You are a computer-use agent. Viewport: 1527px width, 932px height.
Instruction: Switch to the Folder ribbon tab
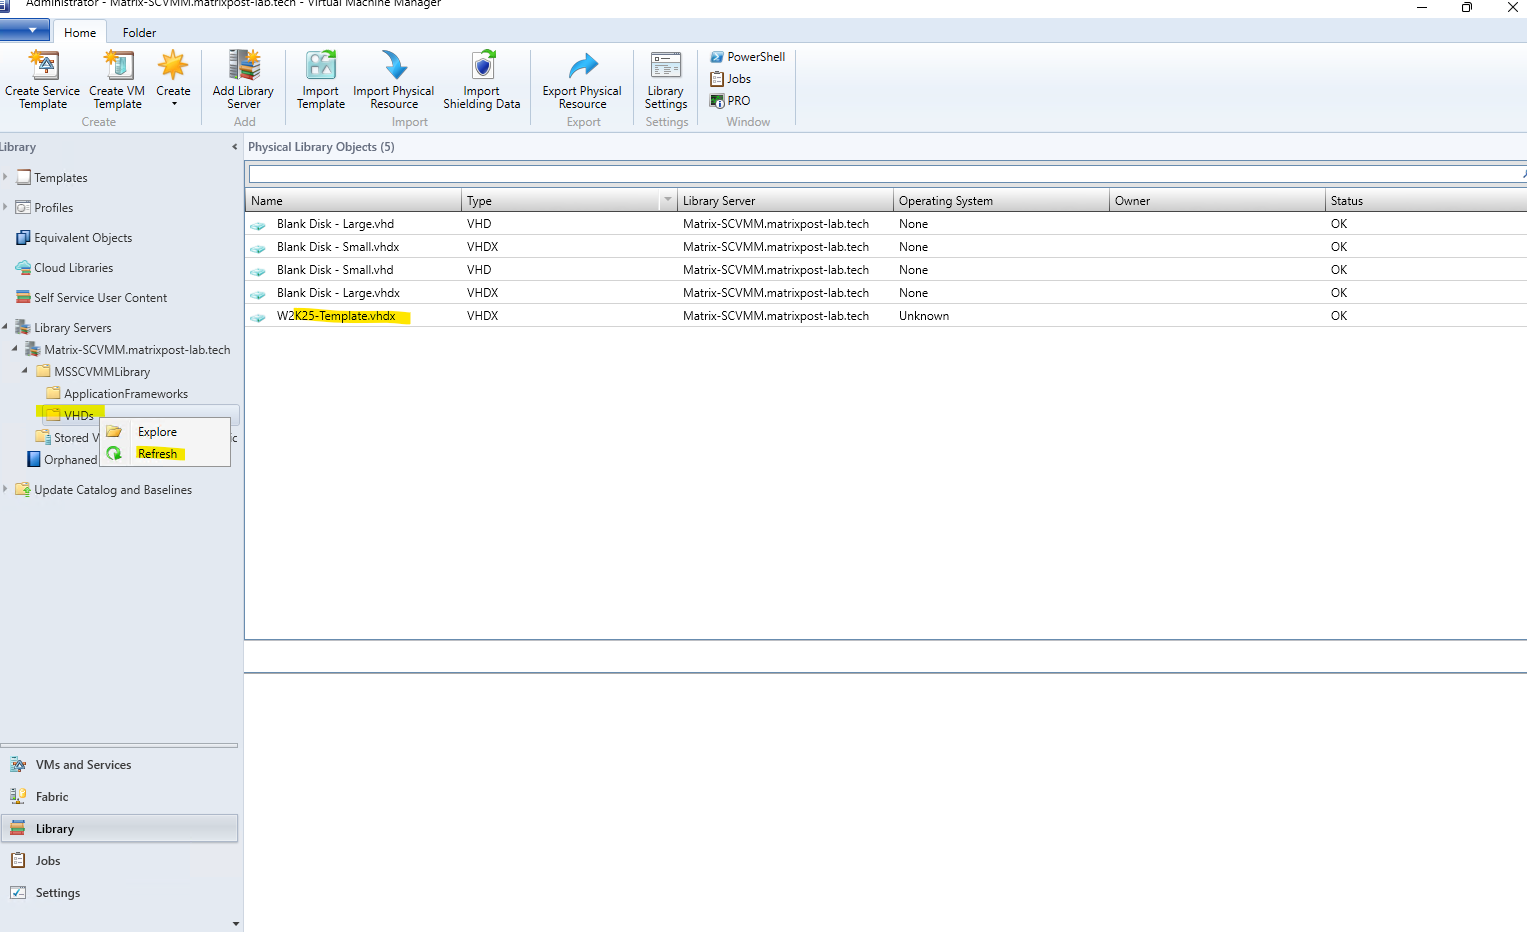coord(140,32)
